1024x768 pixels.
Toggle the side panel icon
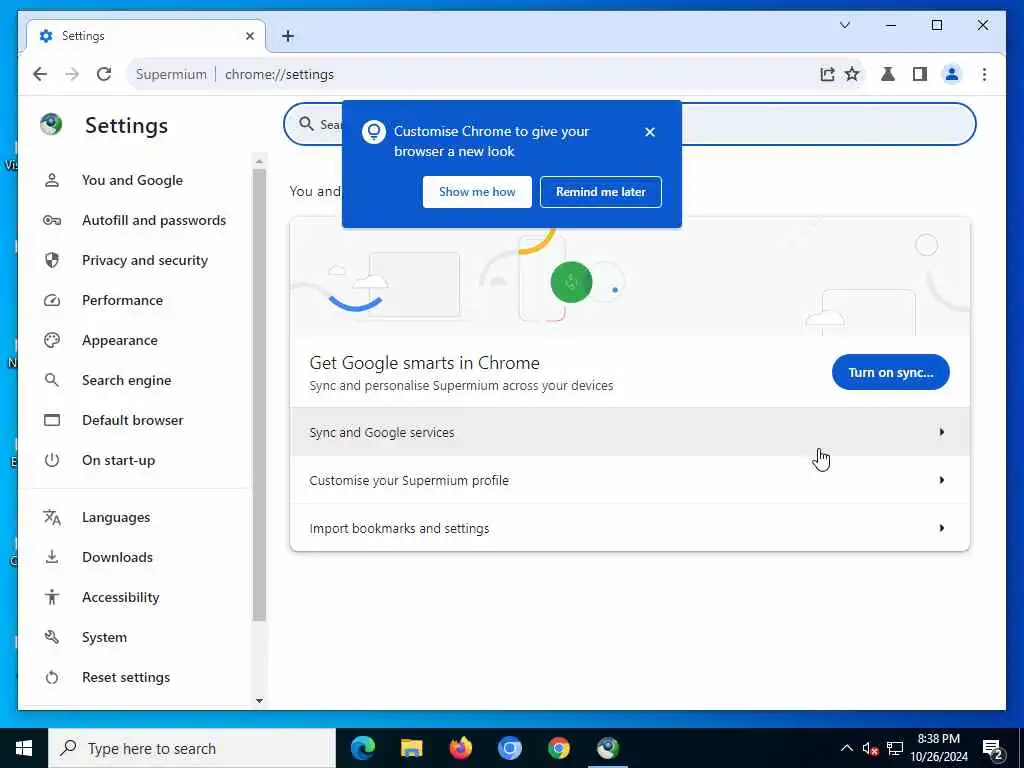(920, 74)
